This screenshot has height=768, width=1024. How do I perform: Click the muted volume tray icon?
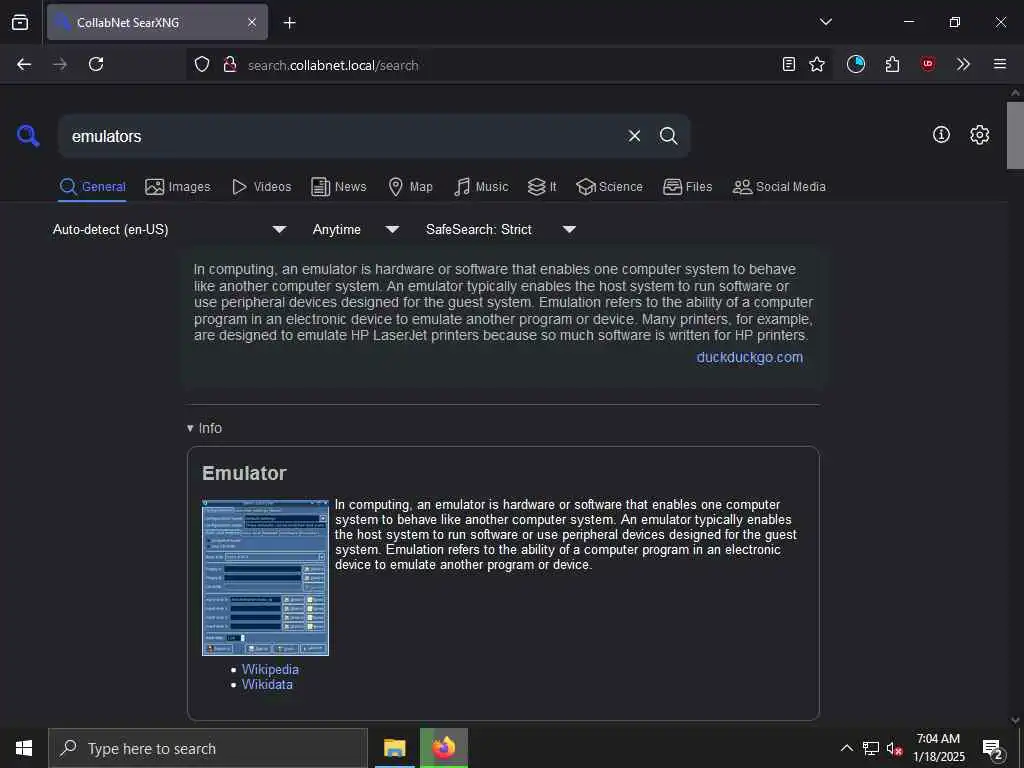893,748
